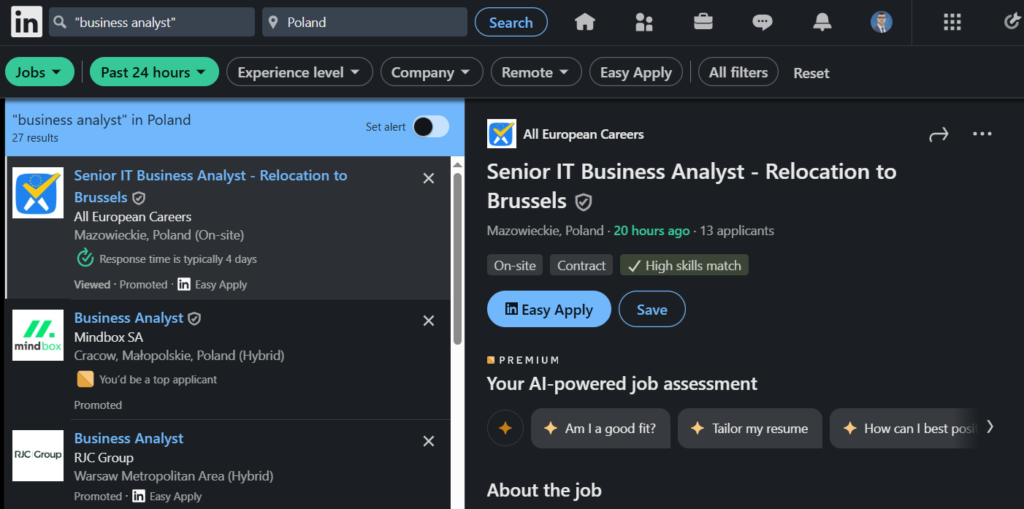Image resolution: width=1024 pixels, height=509 pixels.
Task: Click the "27 results" count text
Action: click(x=35, y=138)
